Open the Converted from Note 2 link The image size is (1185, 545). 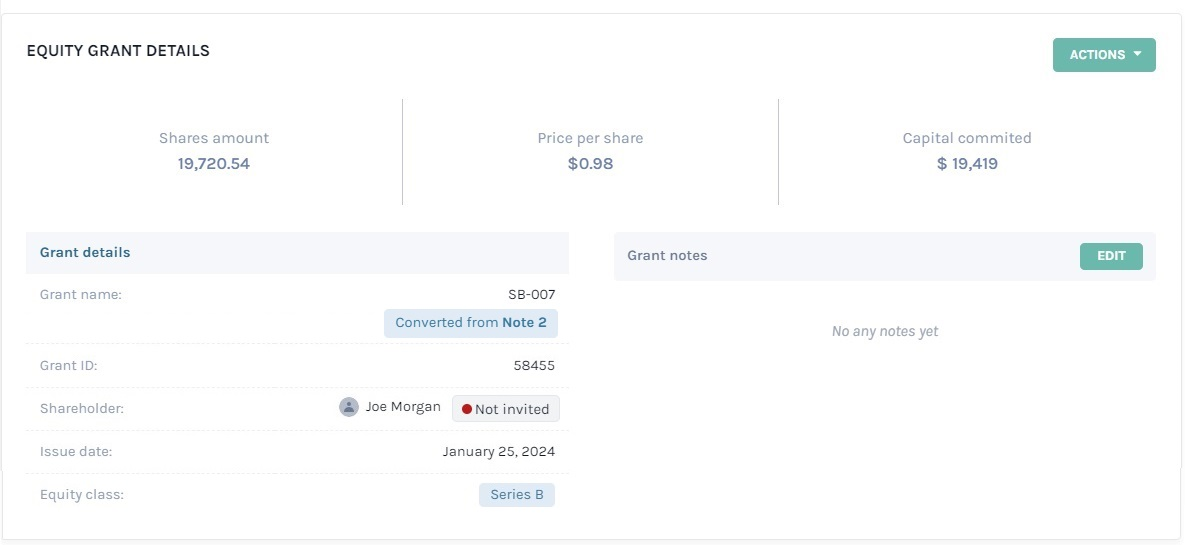coord(471,323)
